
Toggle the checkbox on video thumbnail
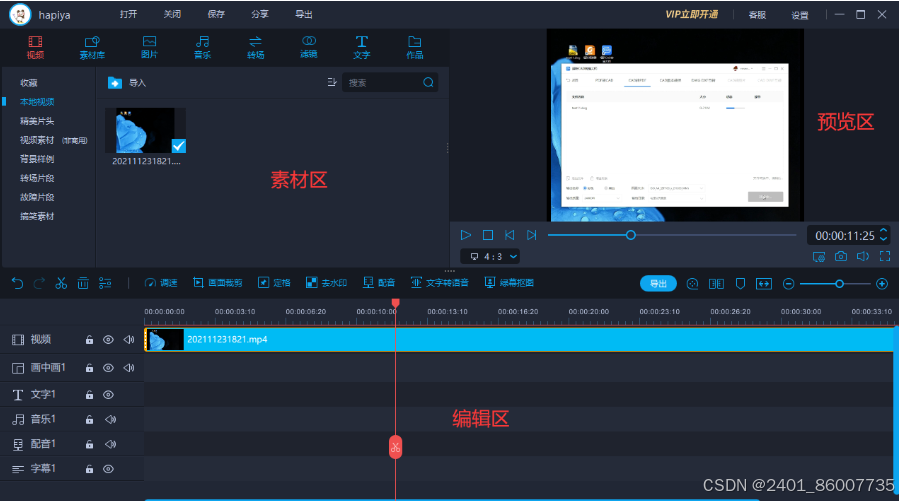point(179,146)
